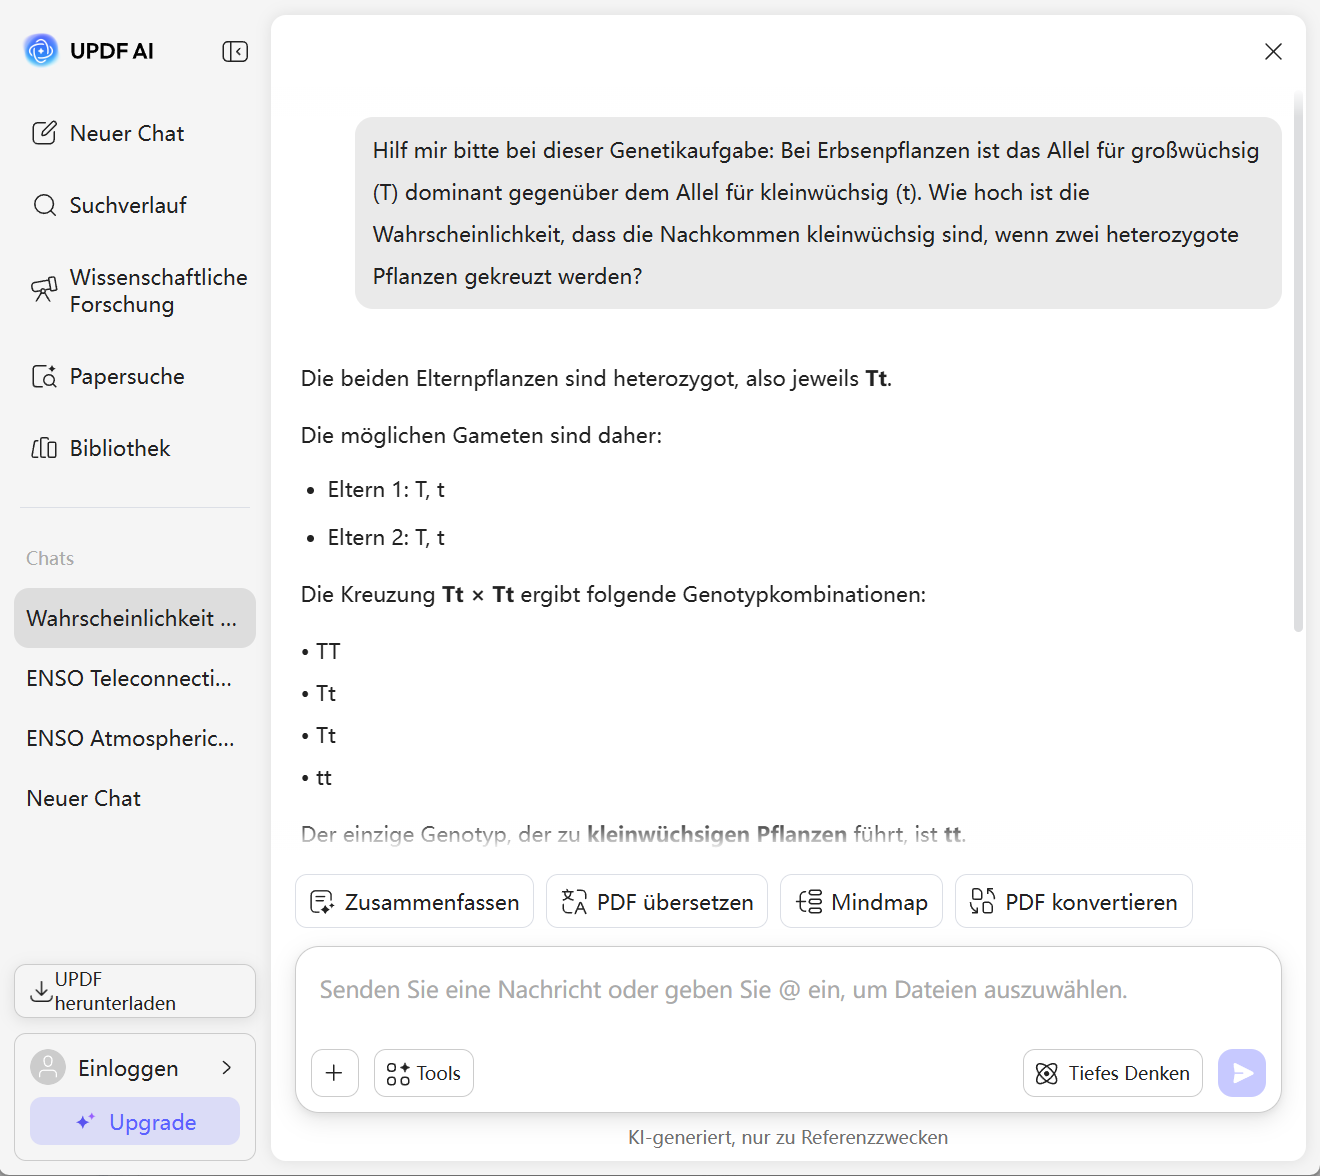Select the Wahrscheinlichkeit chat entry
This screenshot has width=1320, height=1176.
click(x=135, y=618)
